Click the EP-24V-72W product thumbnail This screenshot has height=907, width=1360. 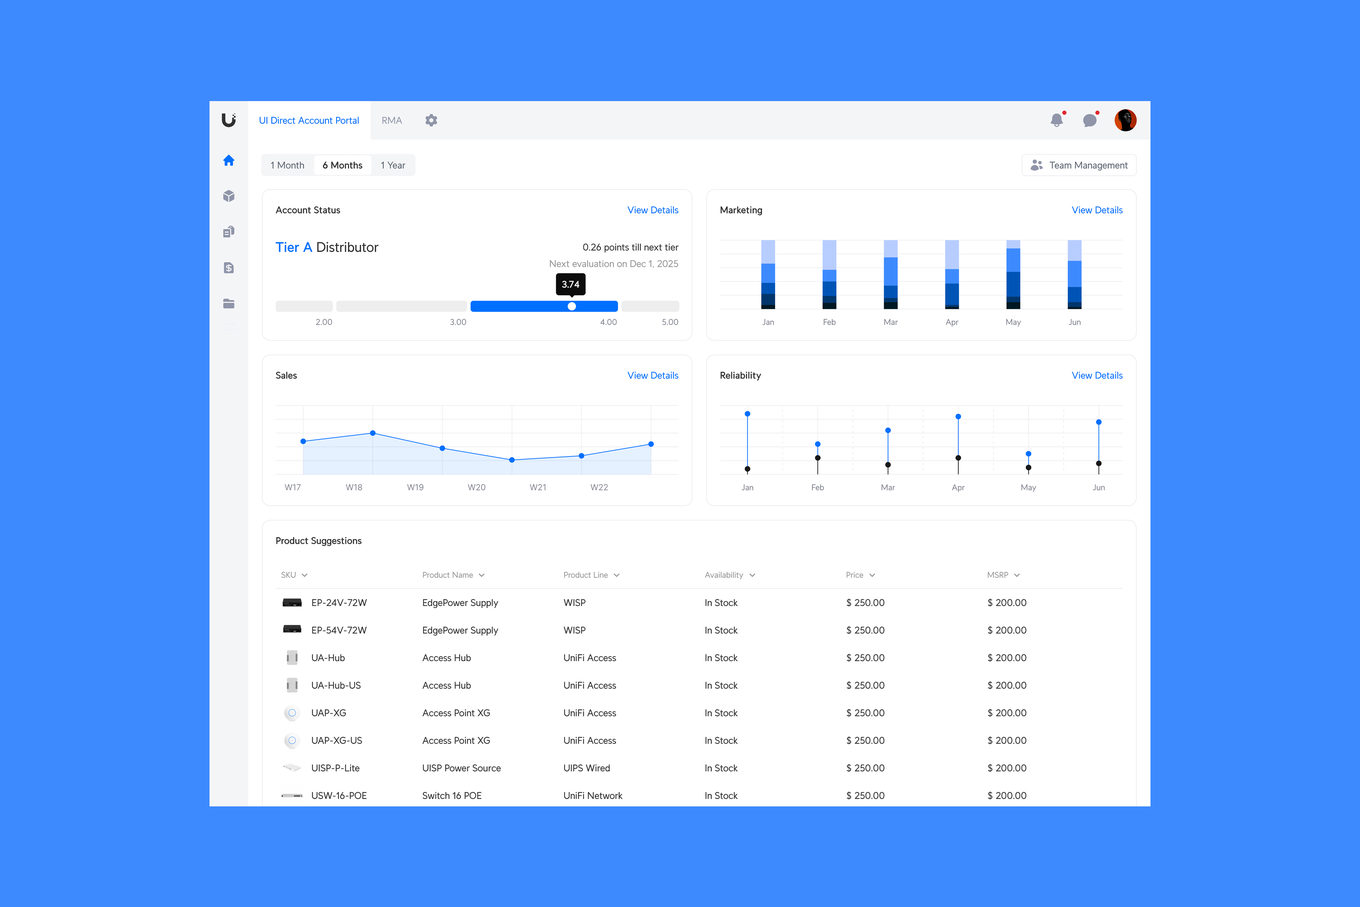(x=292, y=603)
